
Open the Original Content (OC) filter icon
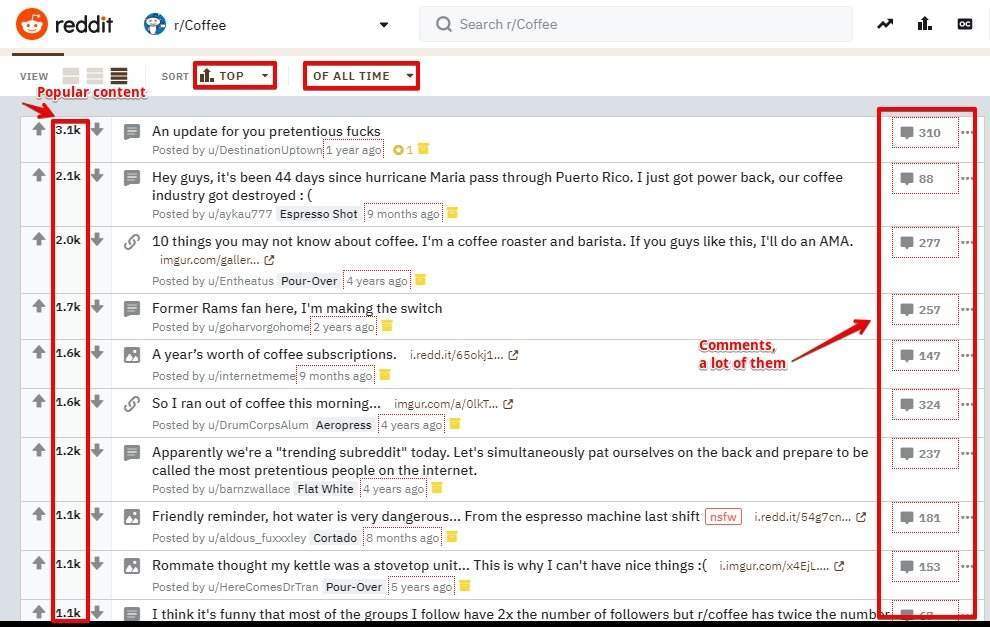tap(963, 24)
